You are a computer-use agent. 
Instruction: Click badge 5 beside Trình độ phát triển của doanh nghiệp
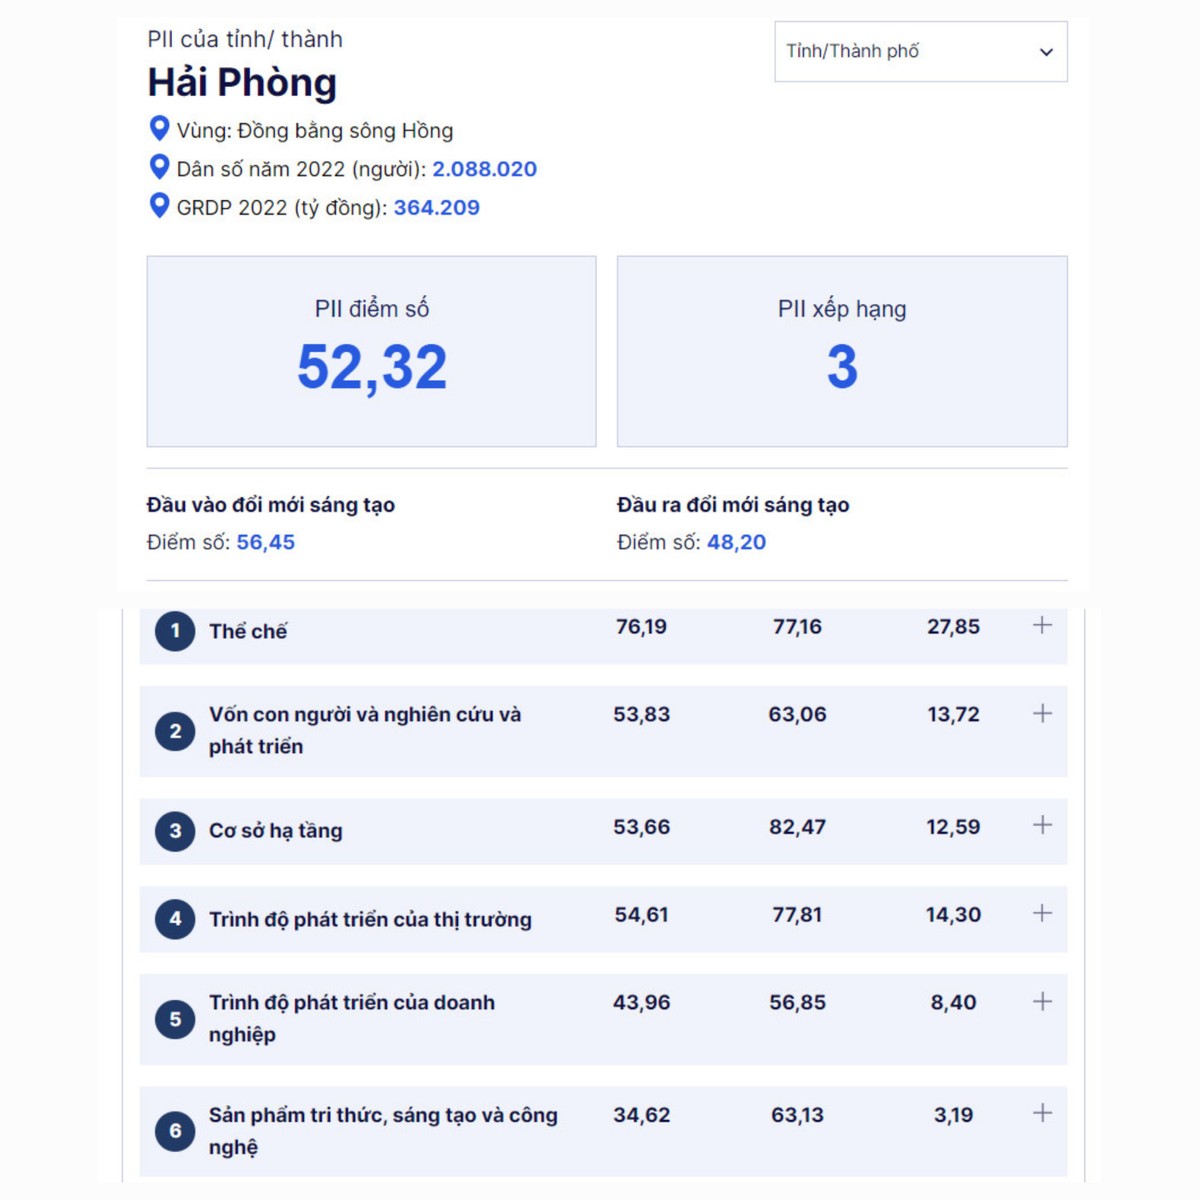[175, 1018]
